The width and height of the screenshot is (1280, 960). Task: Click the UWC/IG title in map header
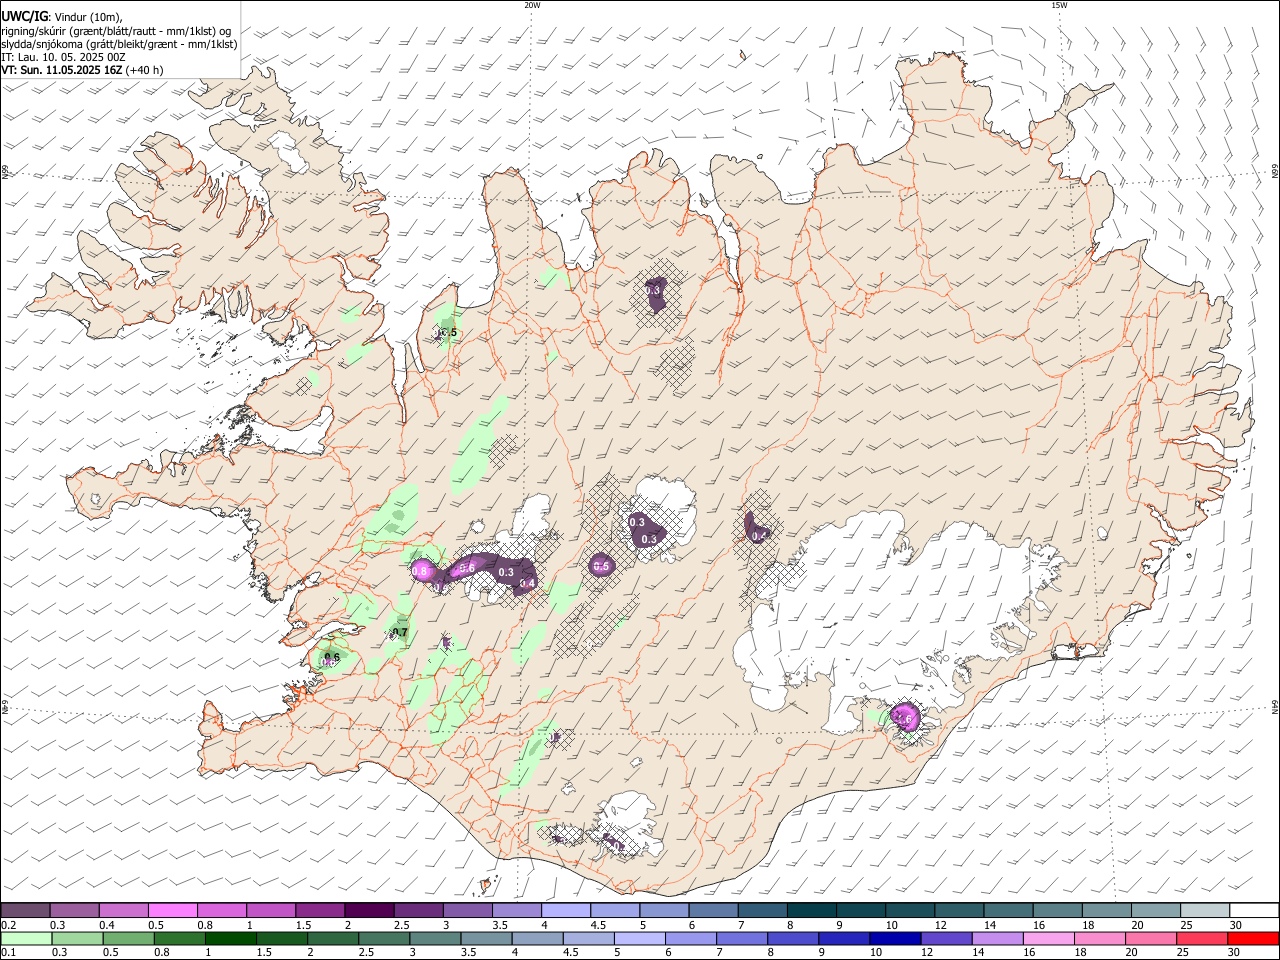(x=25, y=16)
